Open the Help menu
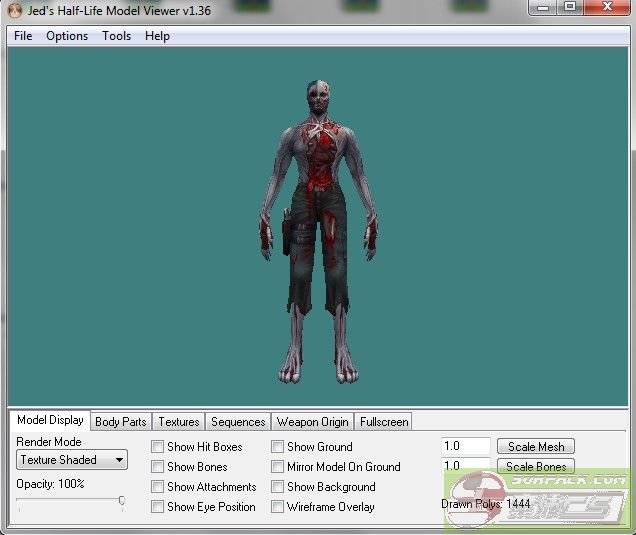Screen dimensions: 636x535 click(x=157, y=36)
